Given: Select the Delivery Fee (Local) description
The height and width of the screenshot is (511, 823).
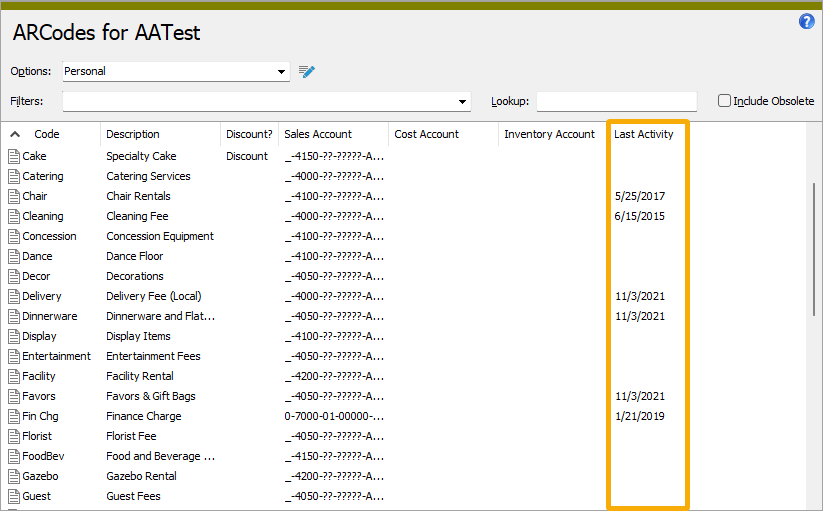Looking at the screenshot, I should pyautogui.click(x=154, y=296).
